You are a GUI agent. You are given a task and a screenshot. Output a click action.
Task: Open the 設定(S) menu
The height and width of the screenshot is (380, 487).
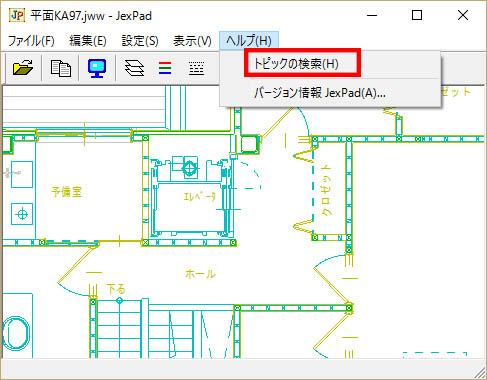tap(140, 41)
